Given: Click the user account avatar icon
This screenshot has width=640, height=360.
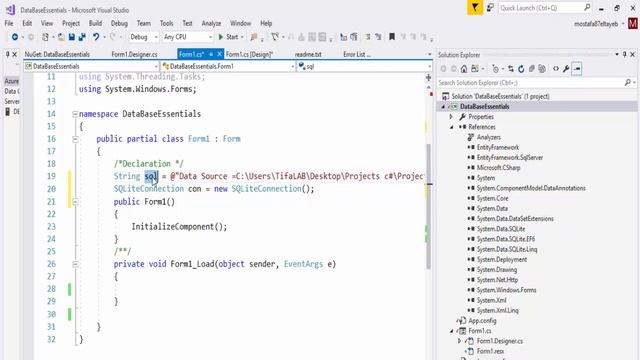Looking at the screenshot, I should (633, 24).
